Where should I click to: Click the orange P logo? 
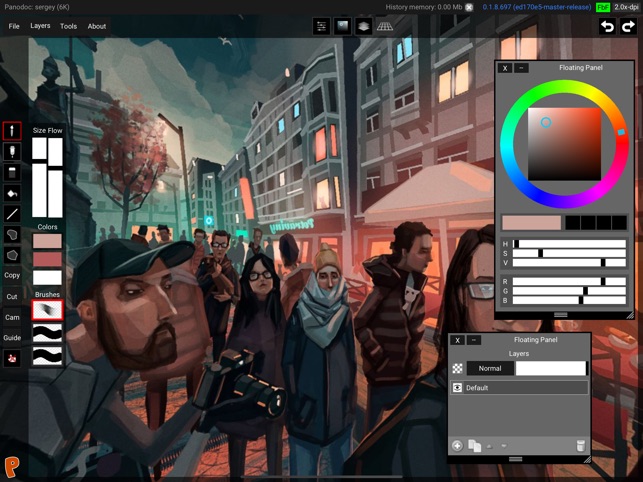point(12,468)
